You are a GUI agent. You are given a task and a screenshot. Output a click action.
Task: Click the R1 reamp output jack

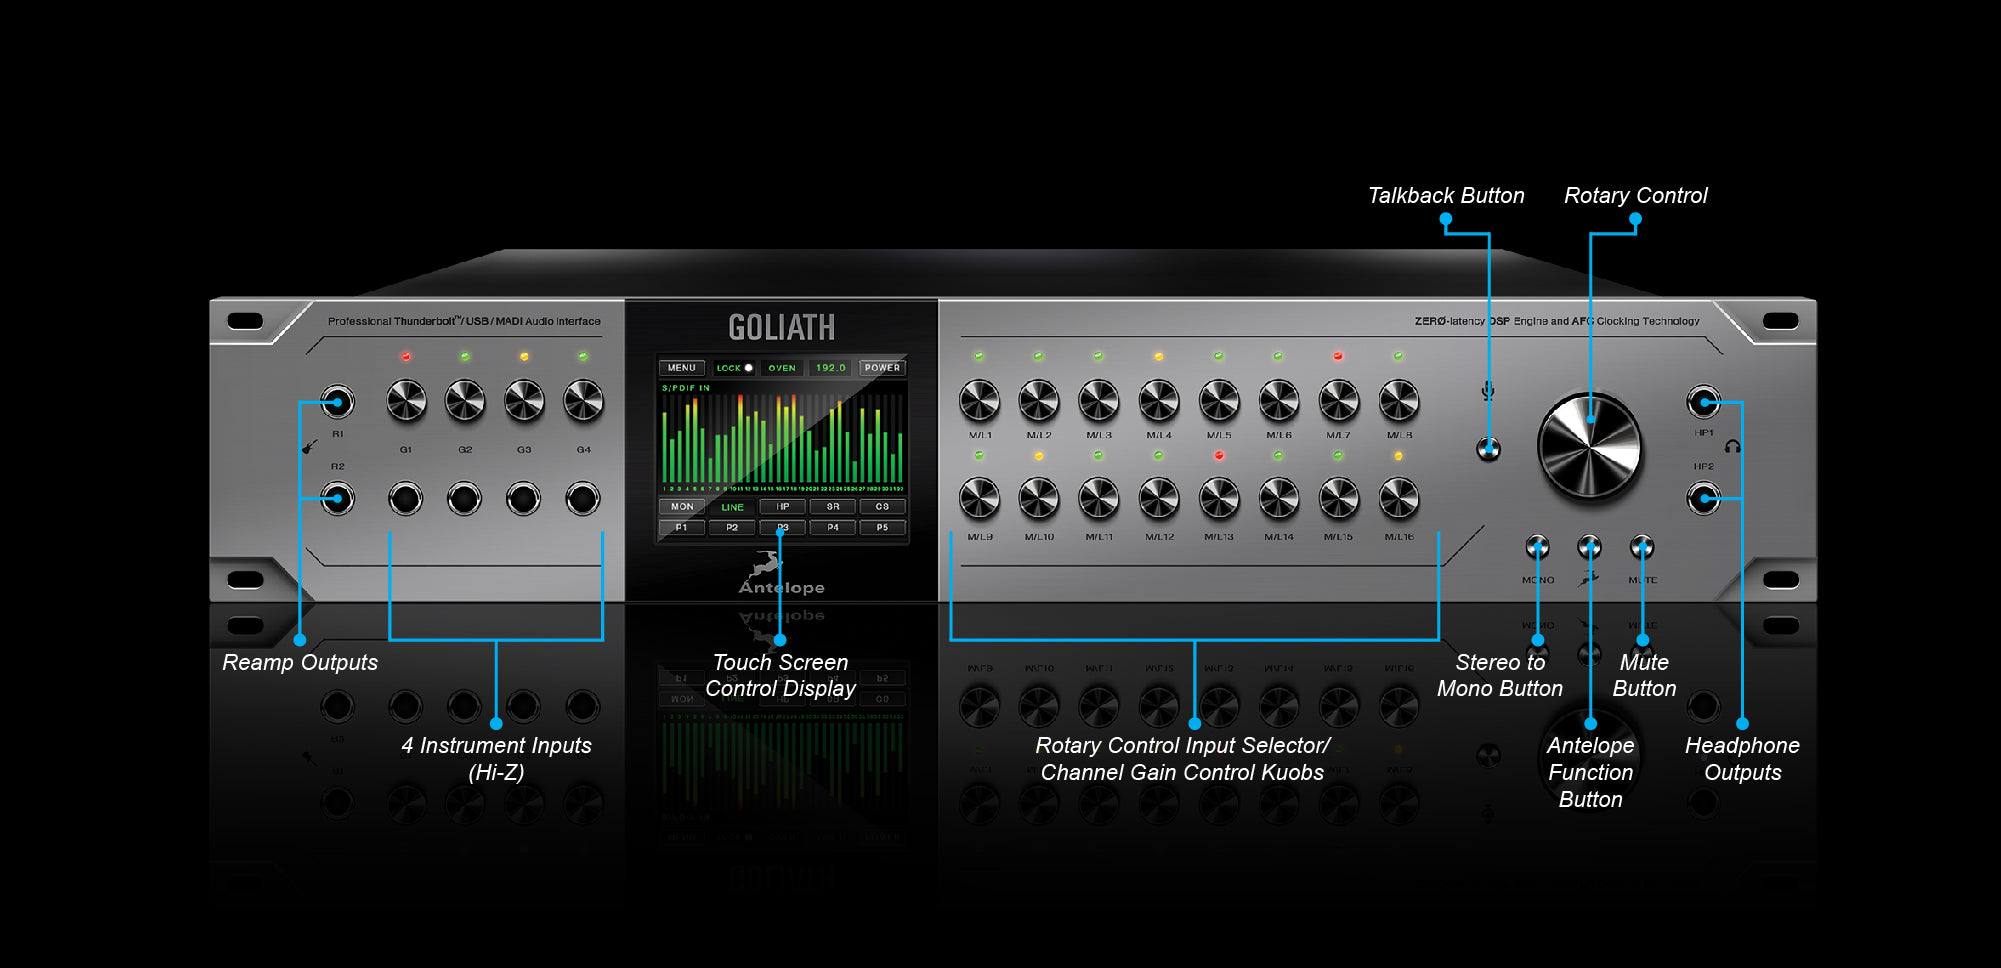coord(337,402)
